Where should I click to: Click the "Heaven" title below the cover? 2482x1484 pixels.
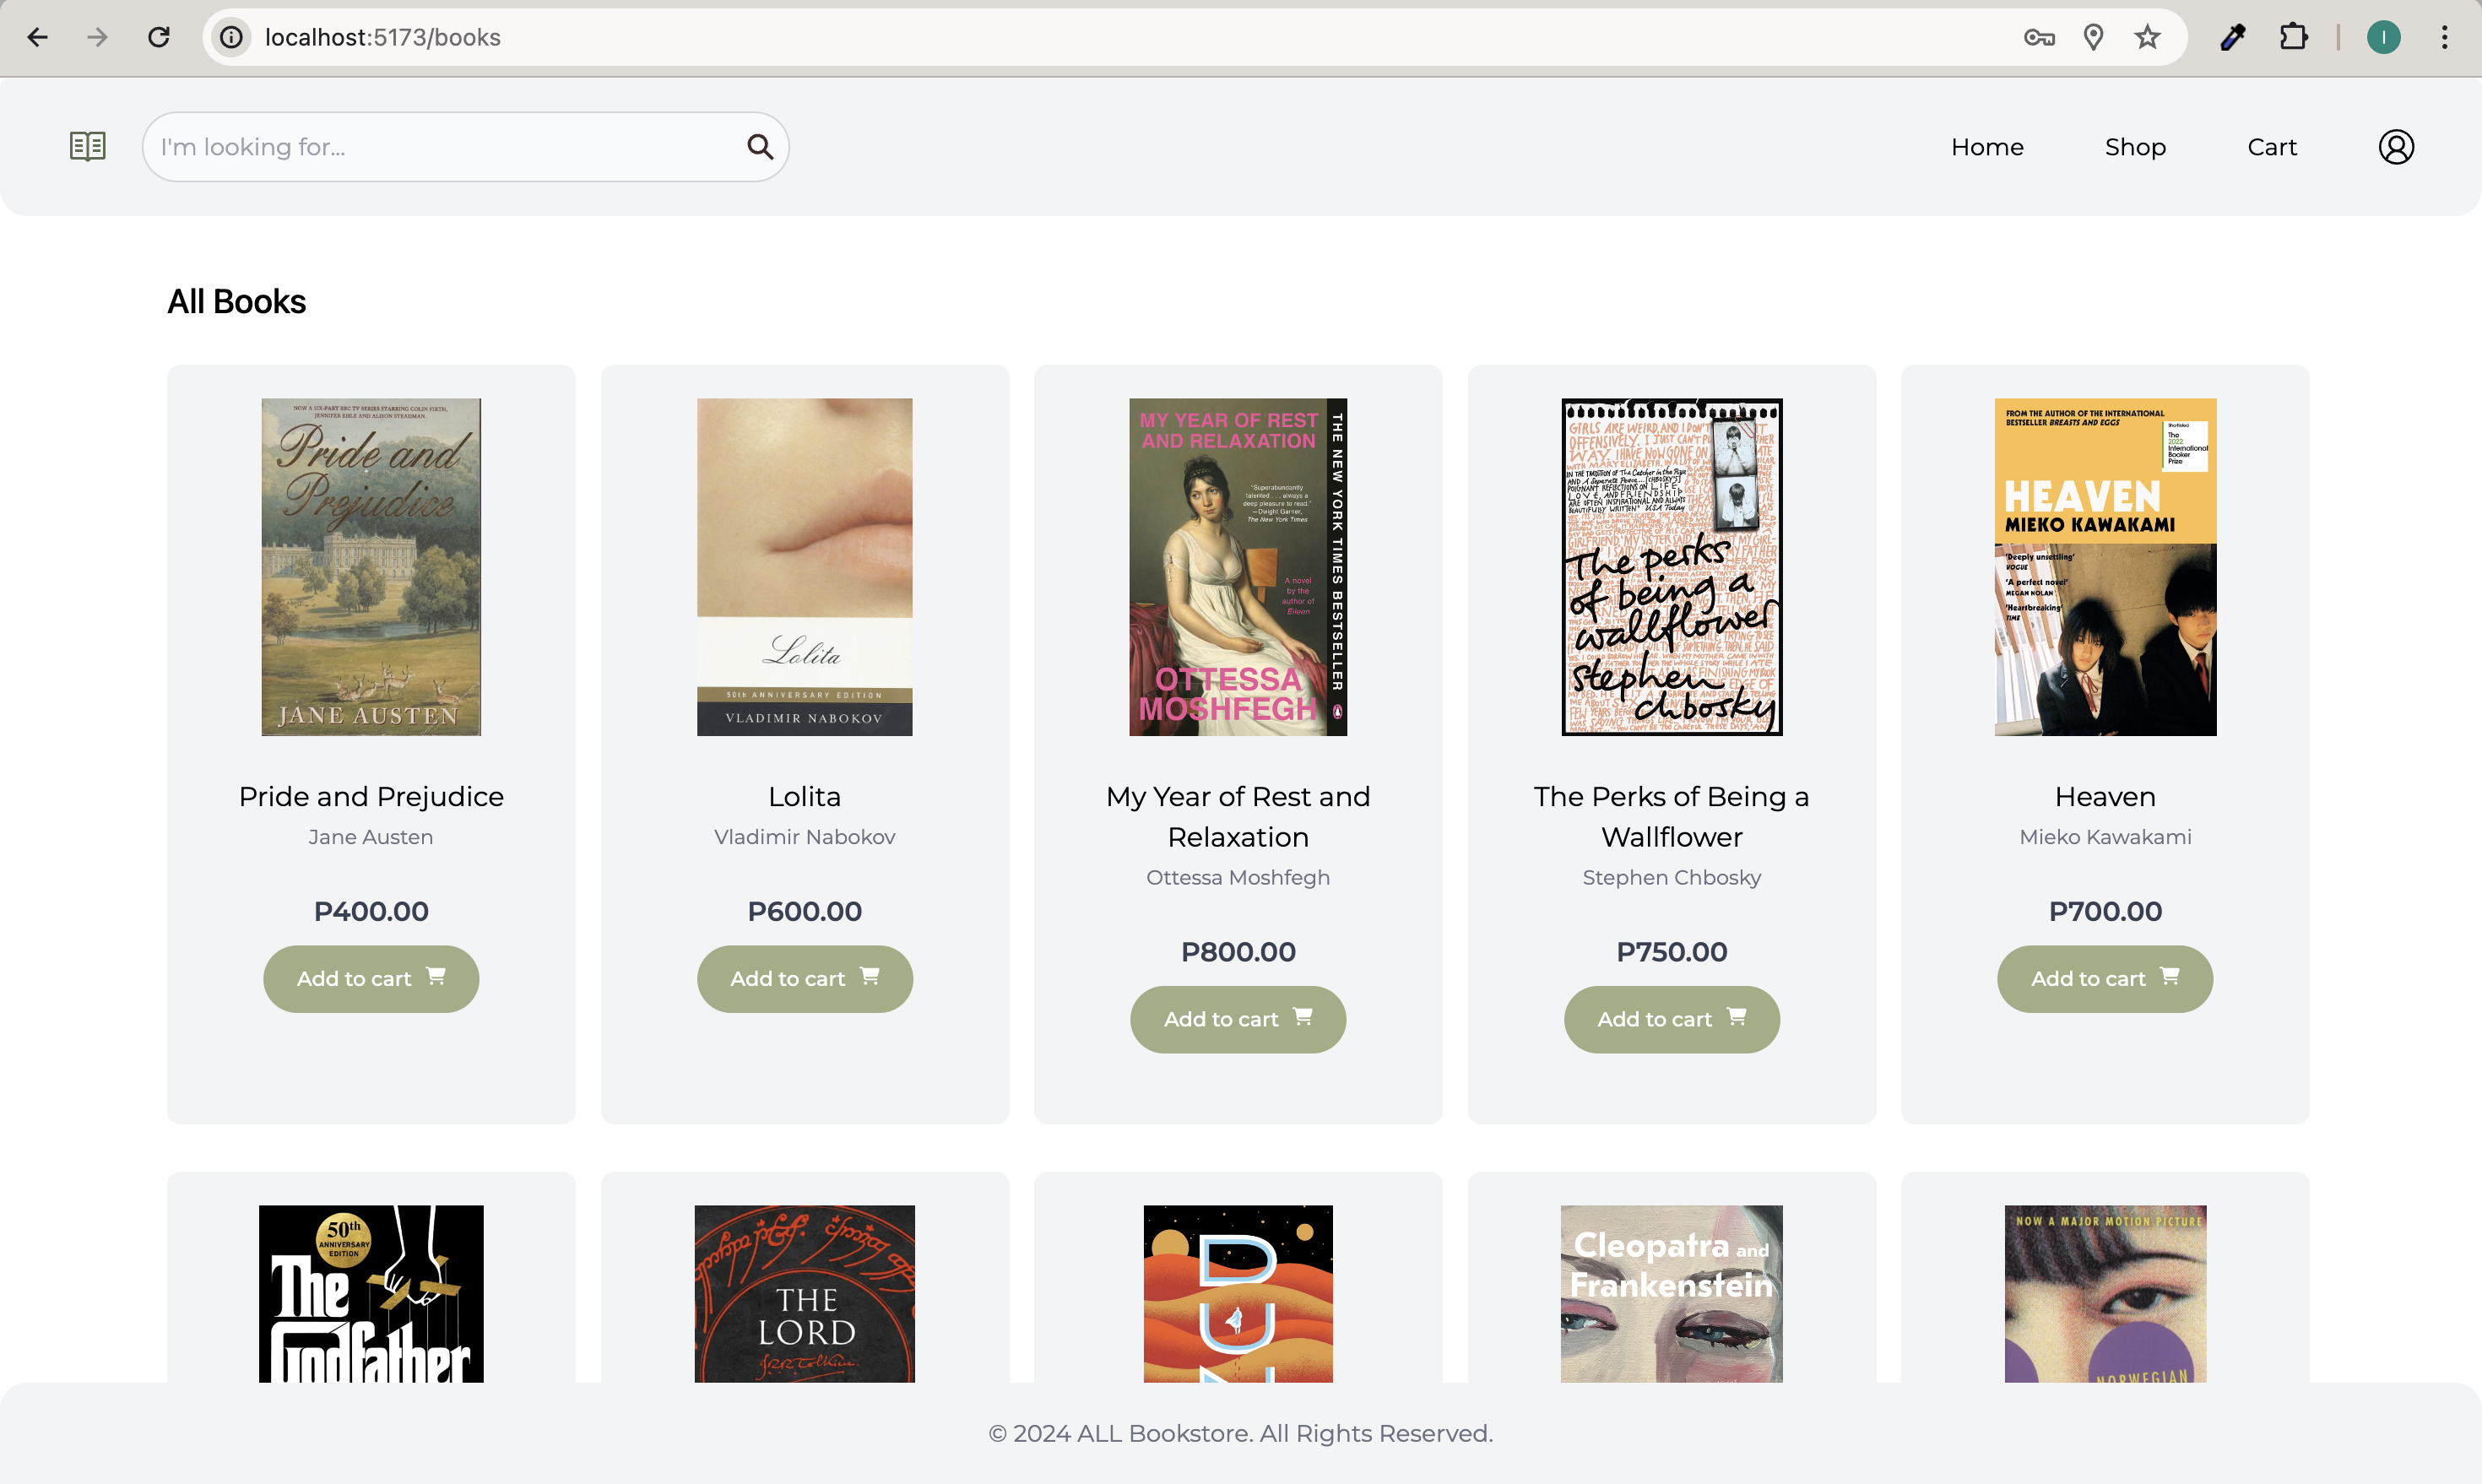2105,797
